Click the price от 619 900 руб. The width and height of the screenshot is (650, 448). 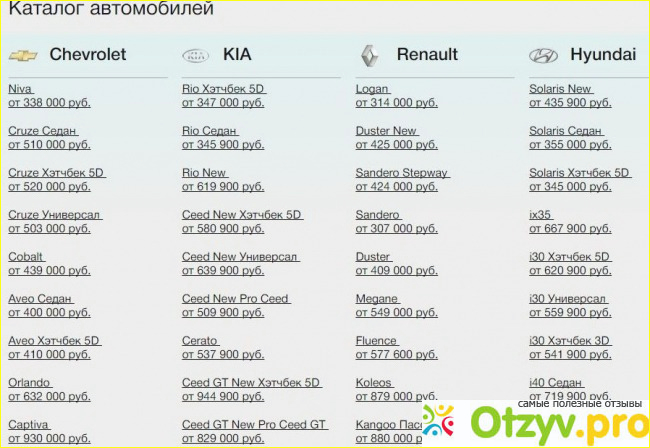click(x=223, y=186)
